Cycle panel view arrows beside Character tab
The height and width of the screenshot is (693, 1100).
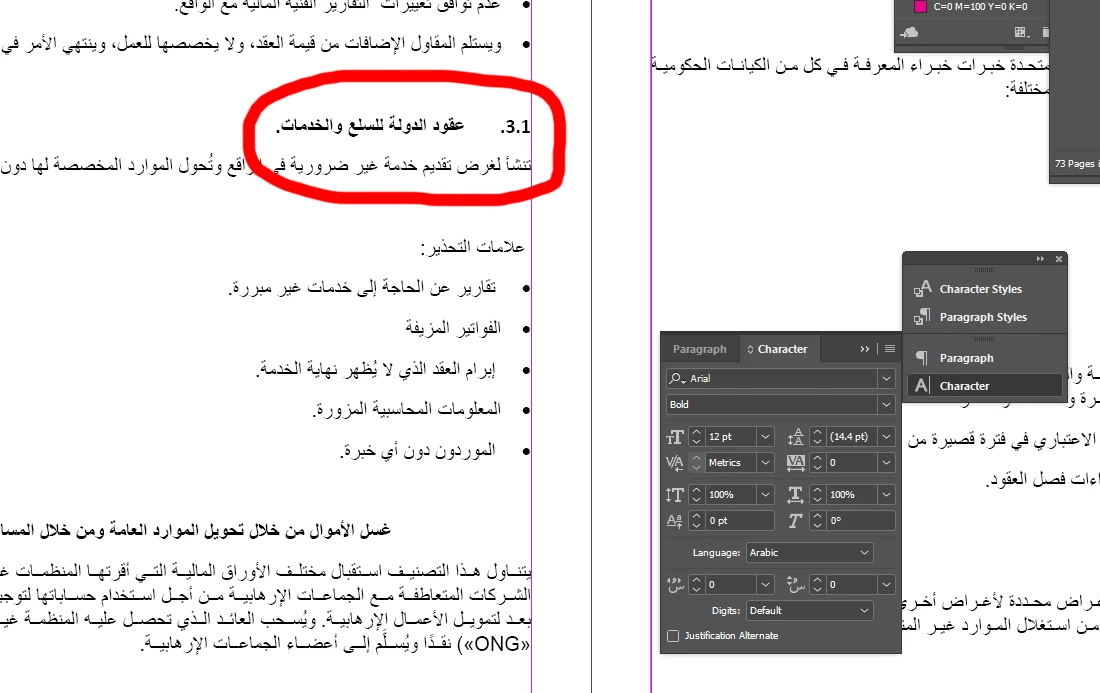pos(750,349)
